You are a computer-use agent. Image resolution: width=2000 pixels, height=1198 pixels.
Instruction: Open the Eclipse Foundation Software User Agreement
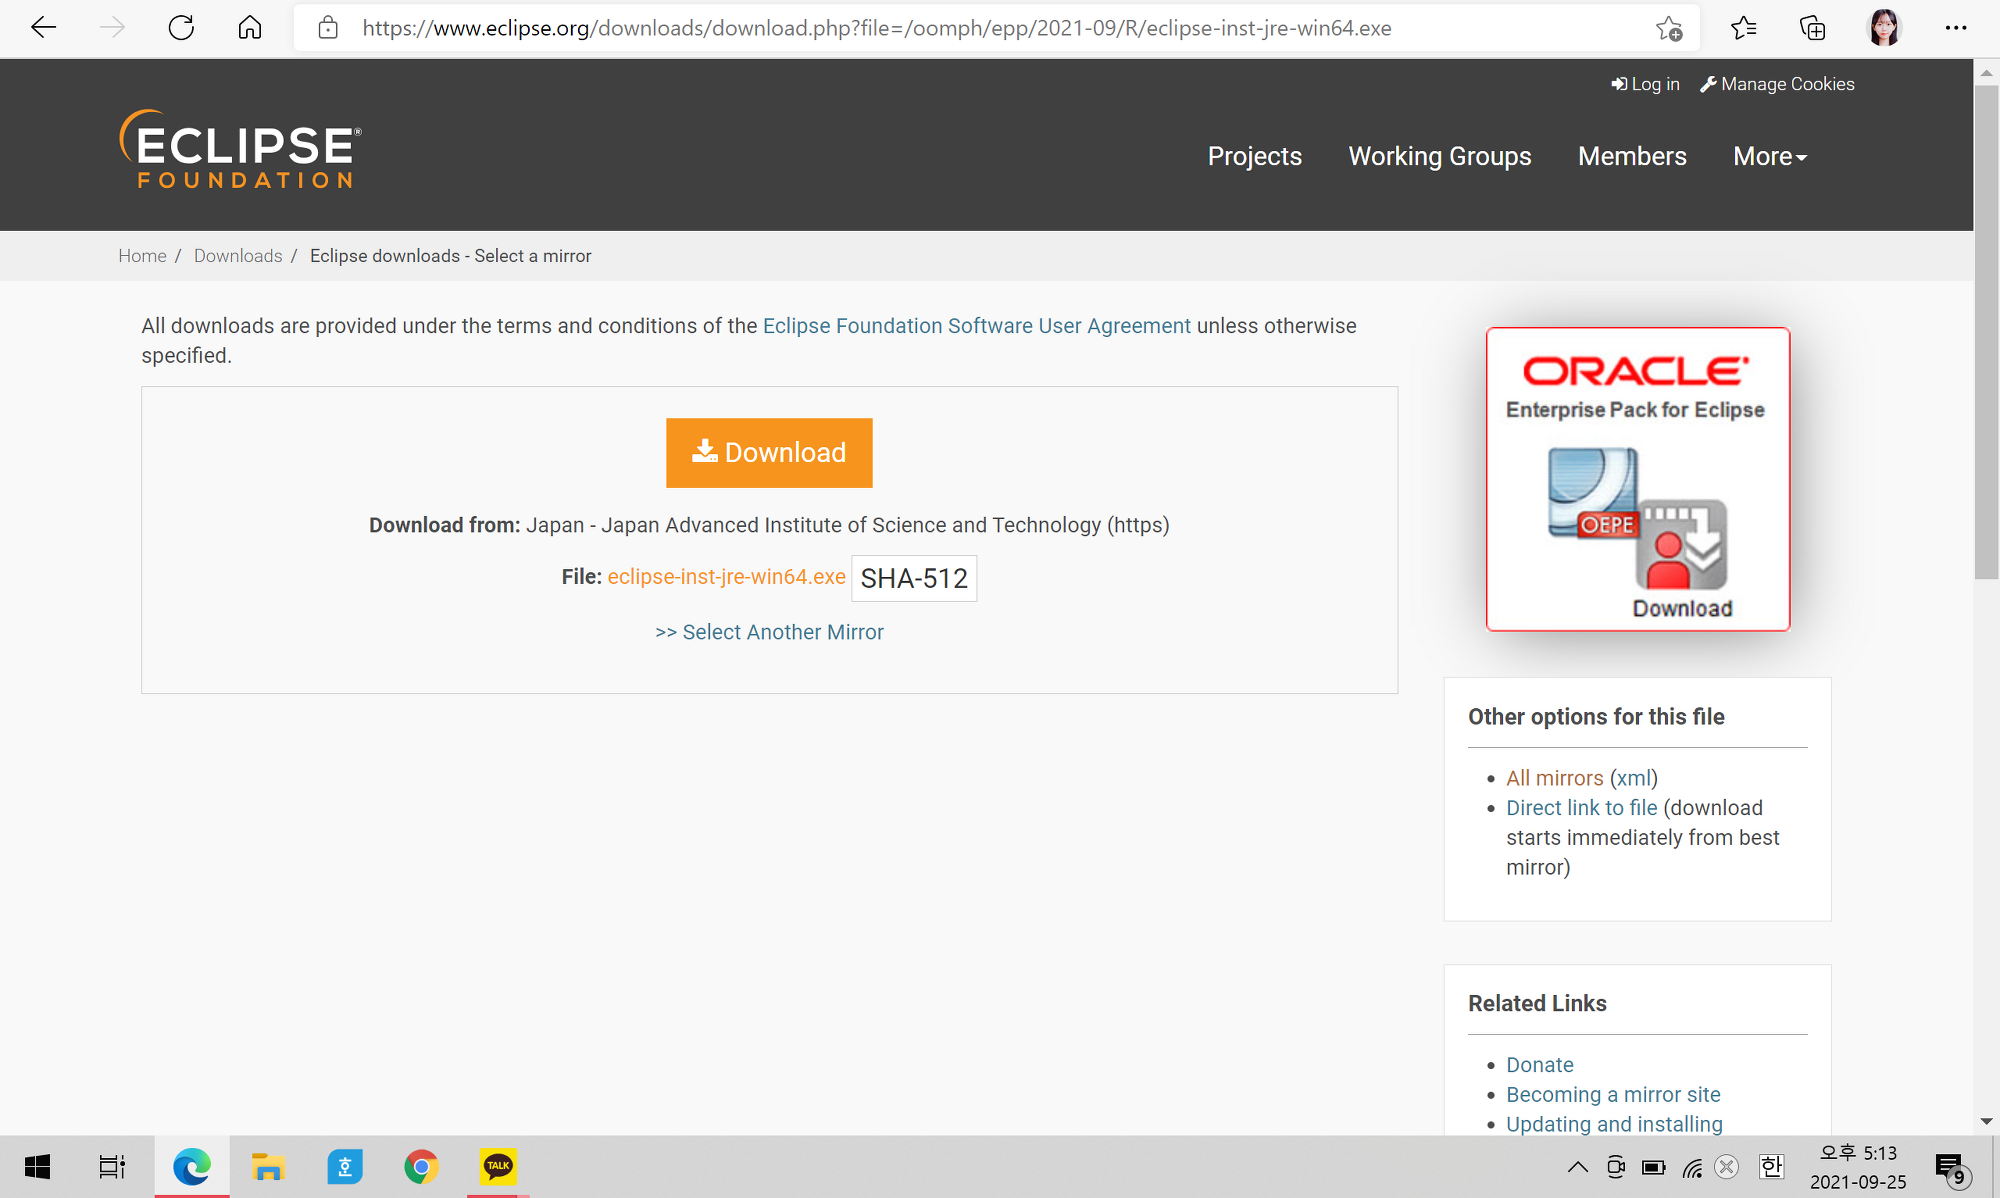coord(977,326)
